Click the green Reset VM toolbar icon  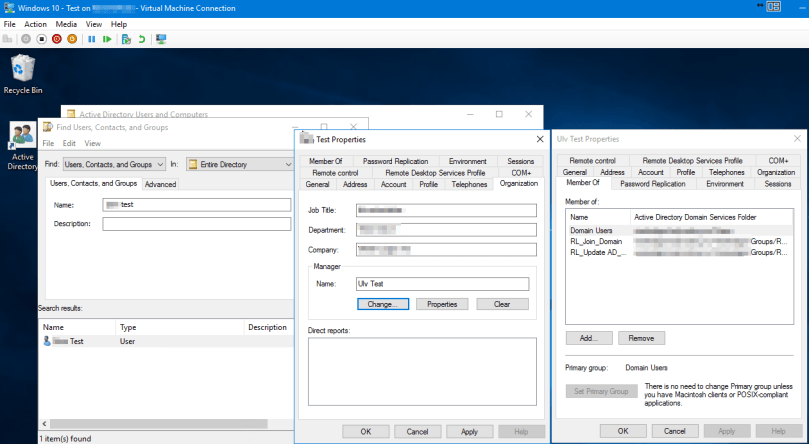[x=107, y=39]
